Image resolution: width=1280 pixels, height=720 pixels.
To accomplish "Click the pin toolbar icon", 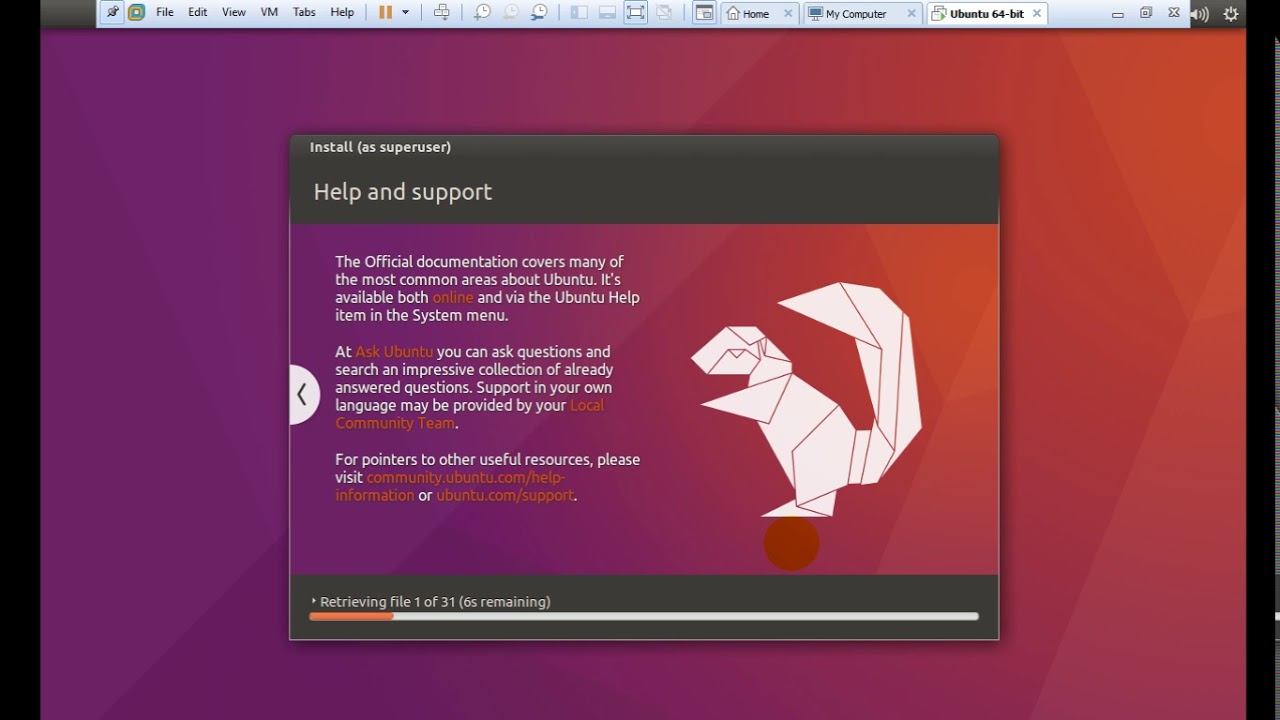I will (x=112, y=13).
